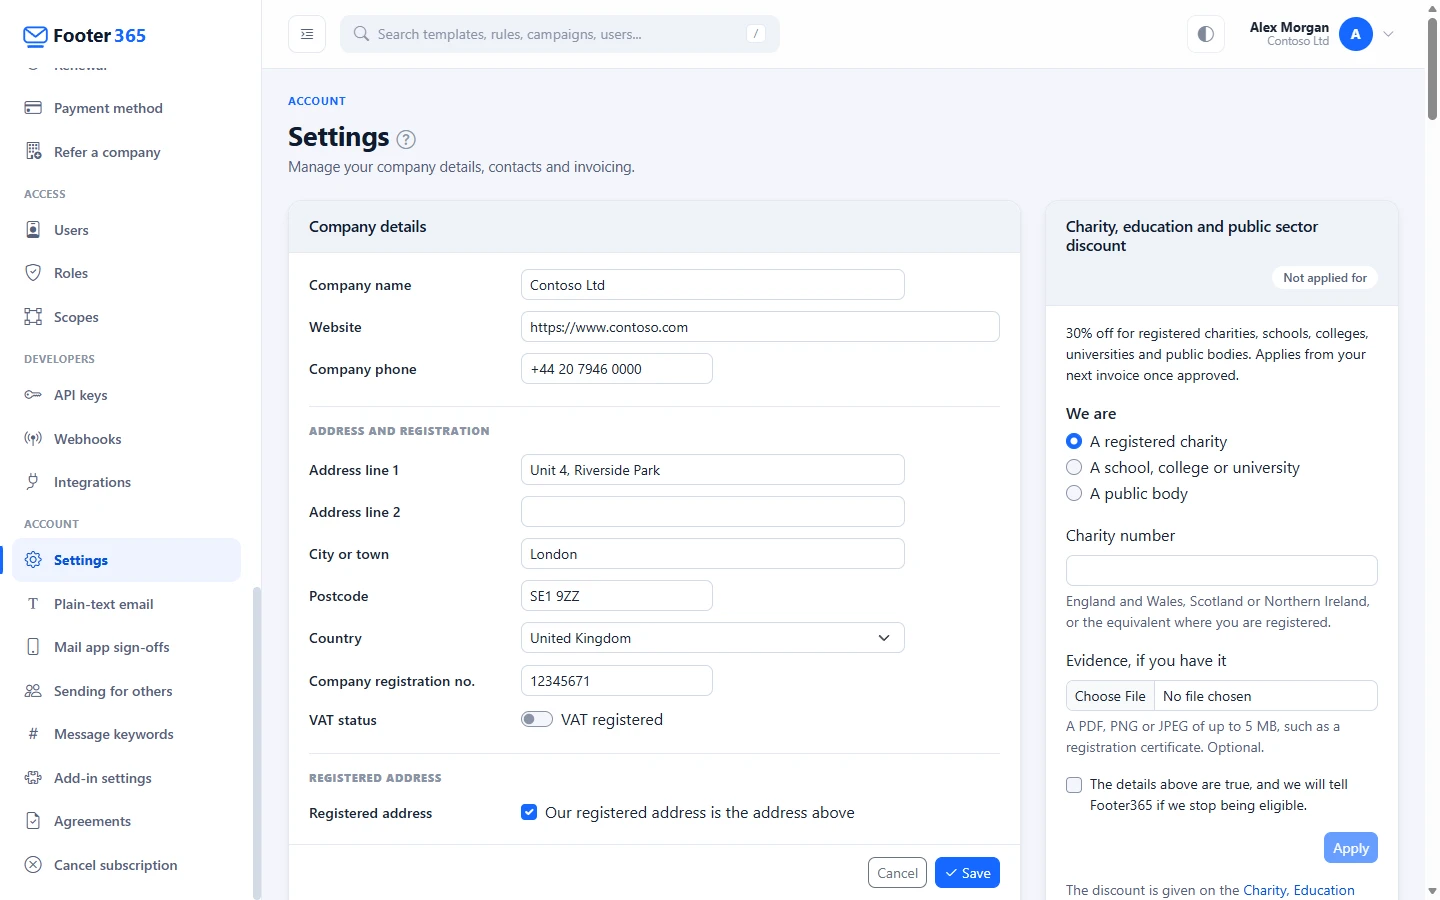Click the Mail app sign-offs phone icon
Image resolution: width=1440 pixels, height=900 pixels.
coord(33,647)
